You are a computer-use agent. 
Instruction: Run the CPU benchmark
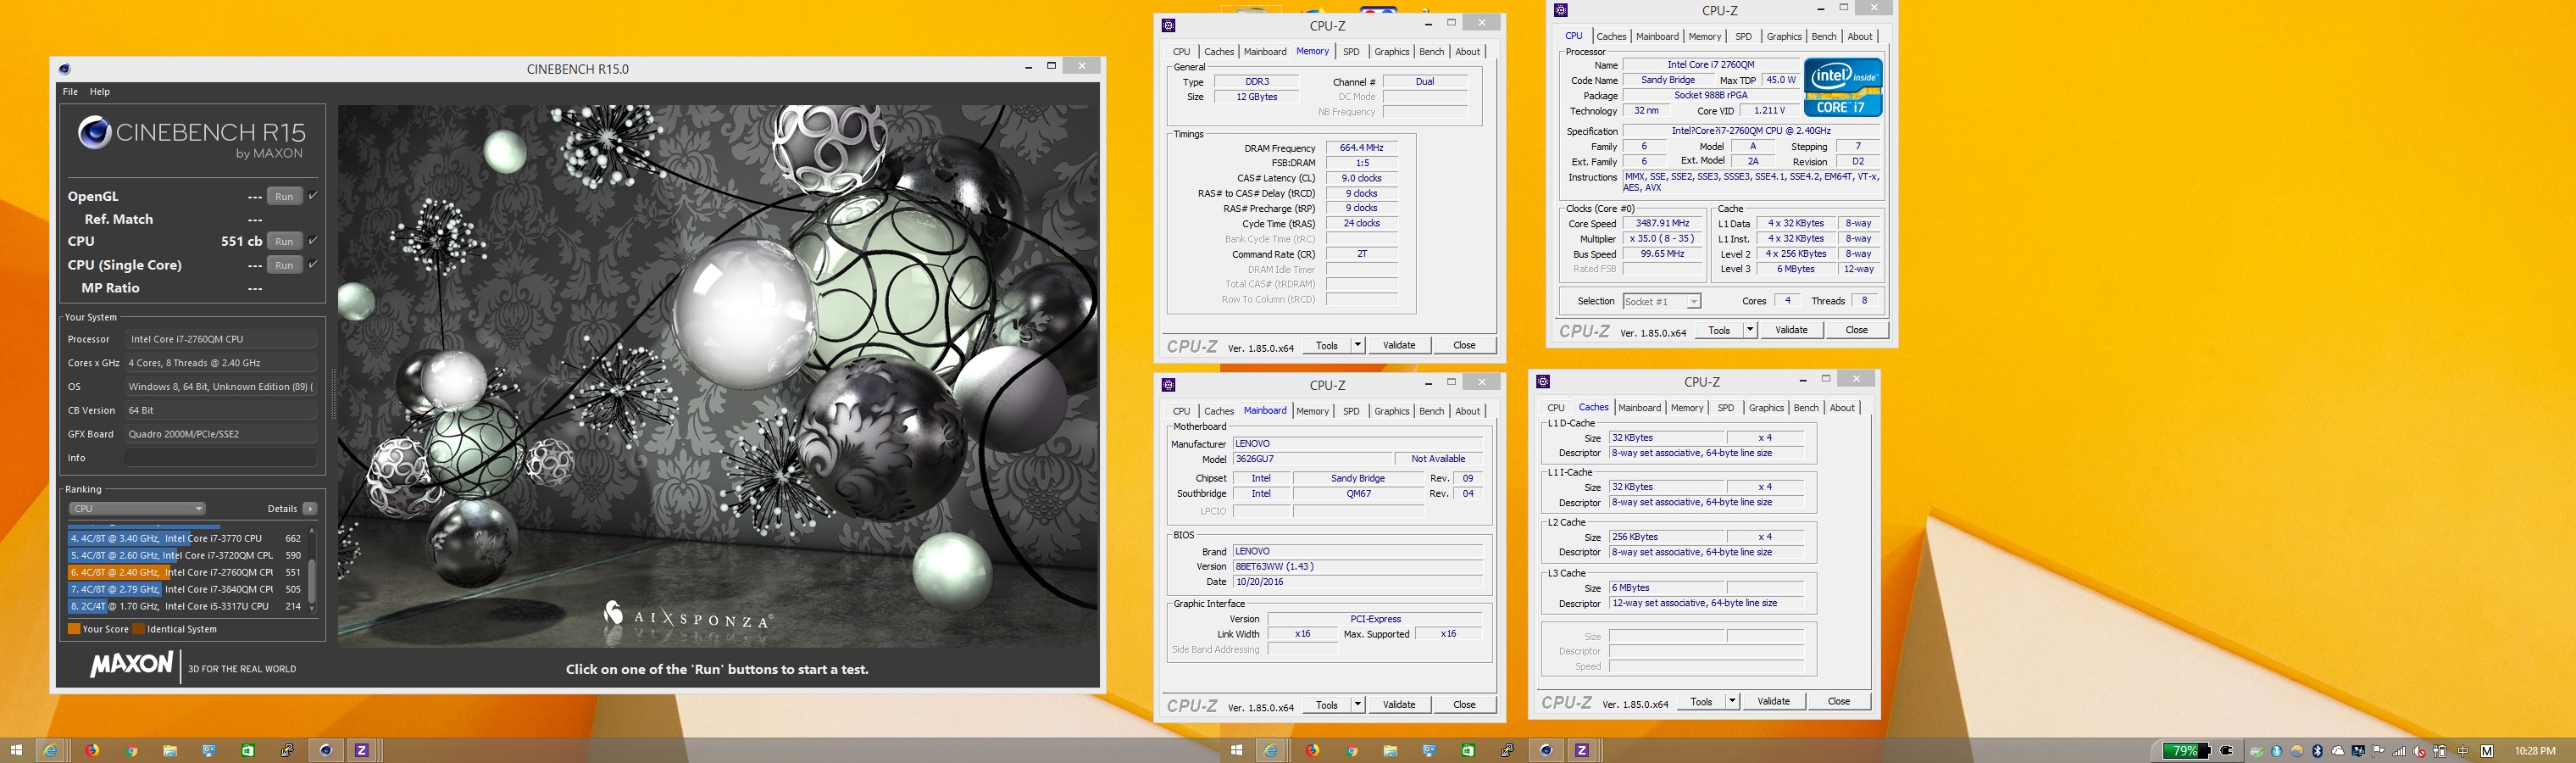click(x=285, y=241)
